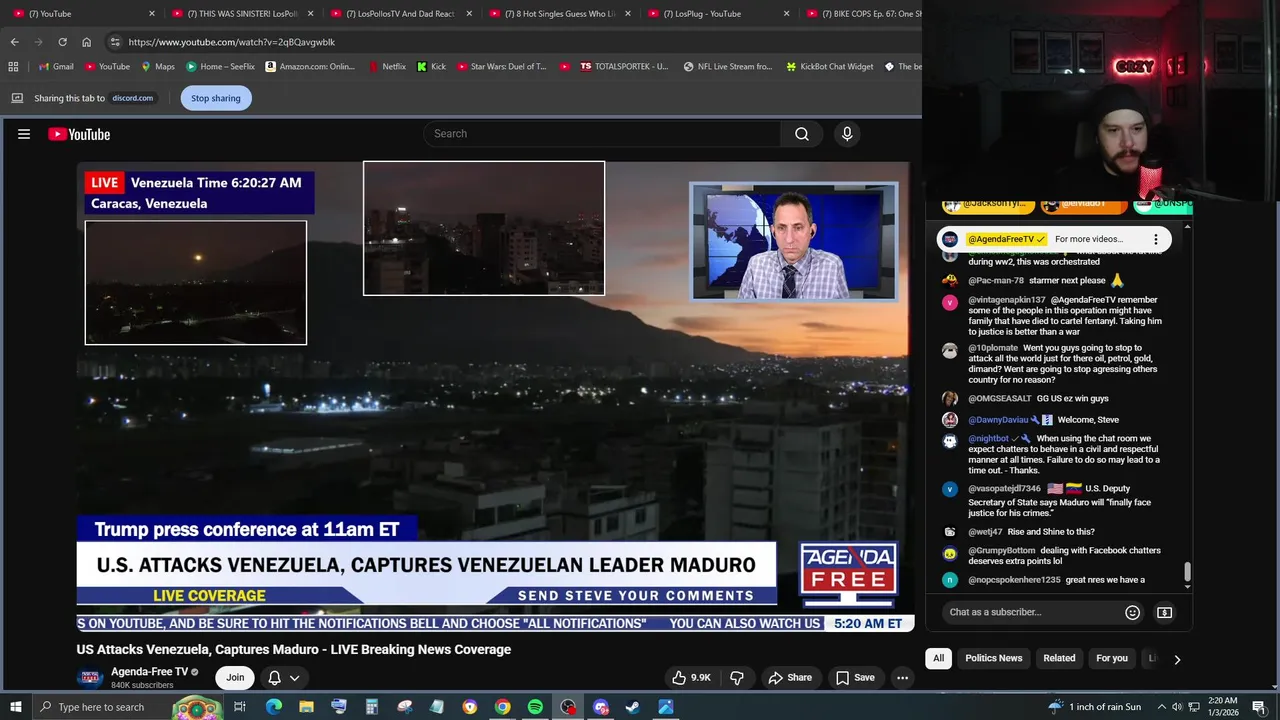Open File Explorer from the taskbar
Viewport: 1280px width, 720px height.
click(306, 707)
